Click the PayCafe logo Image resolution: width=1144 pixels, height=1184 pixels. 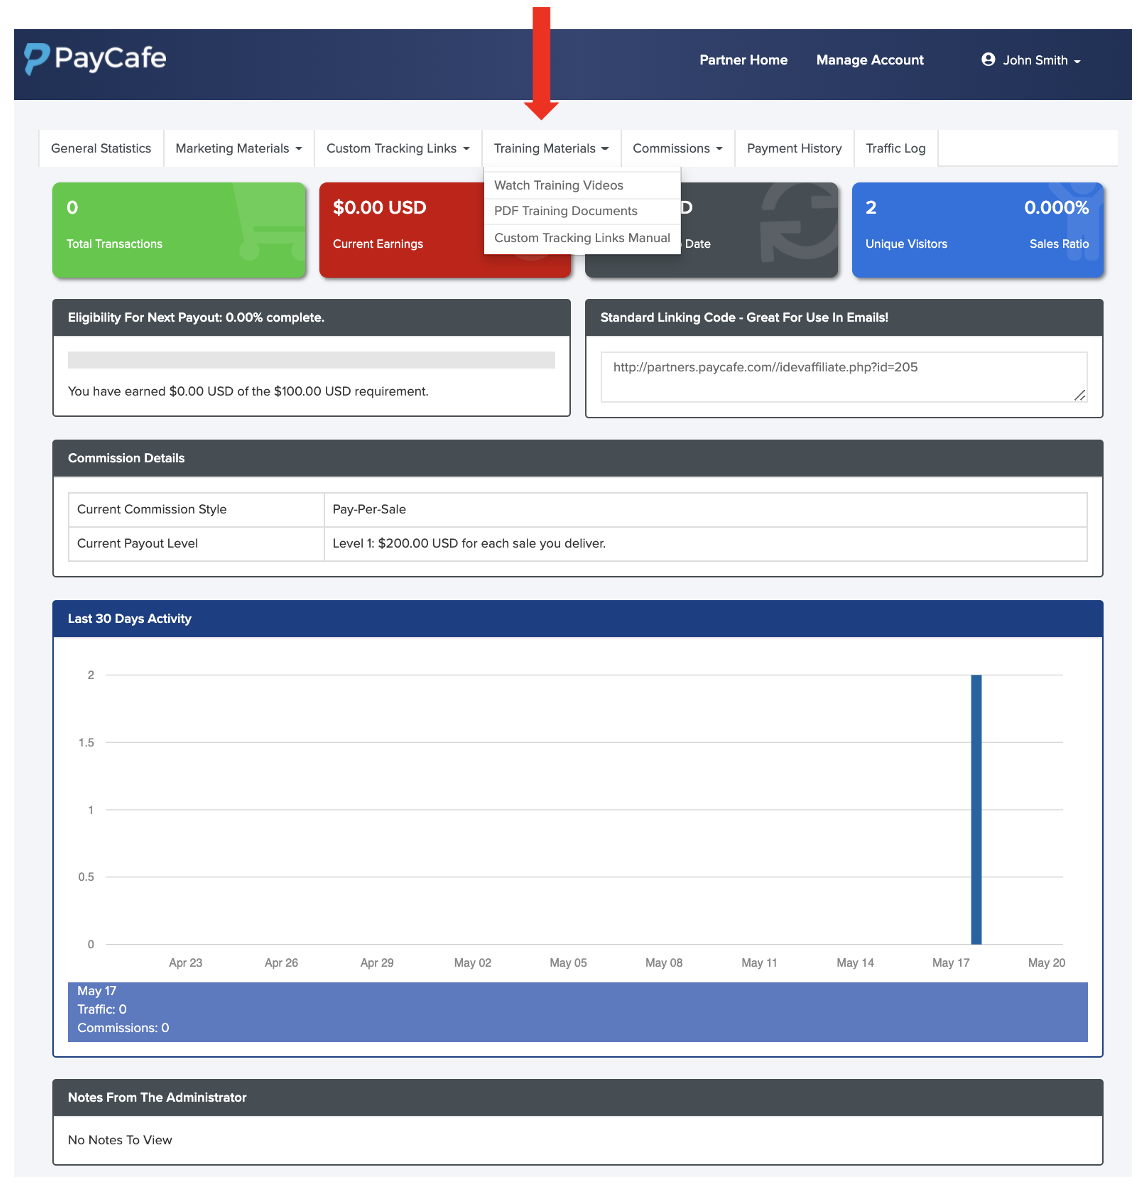tap(95, 58)
